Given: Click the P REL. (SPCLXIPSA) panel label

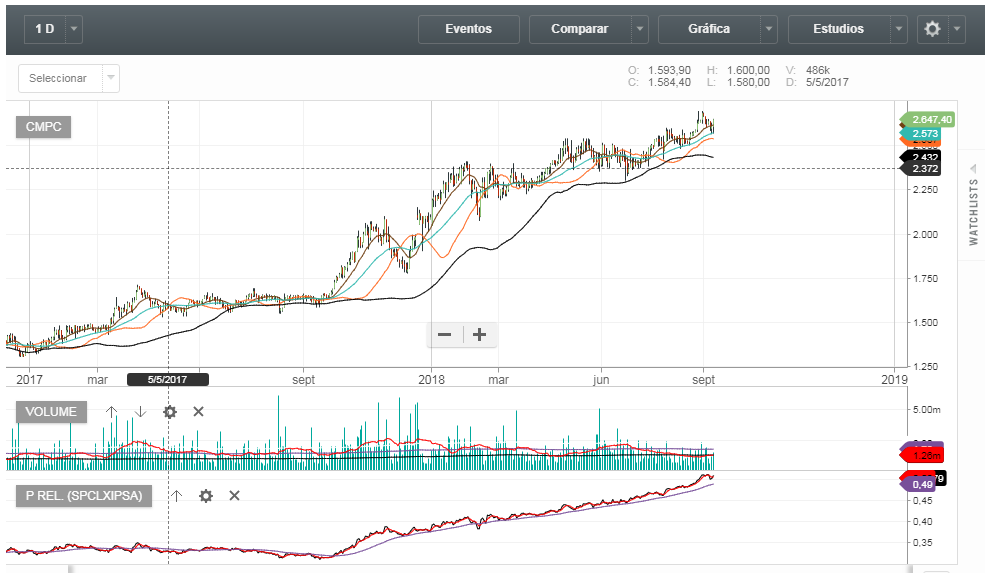Looking at the screenshot, I should tap(84, 496).
